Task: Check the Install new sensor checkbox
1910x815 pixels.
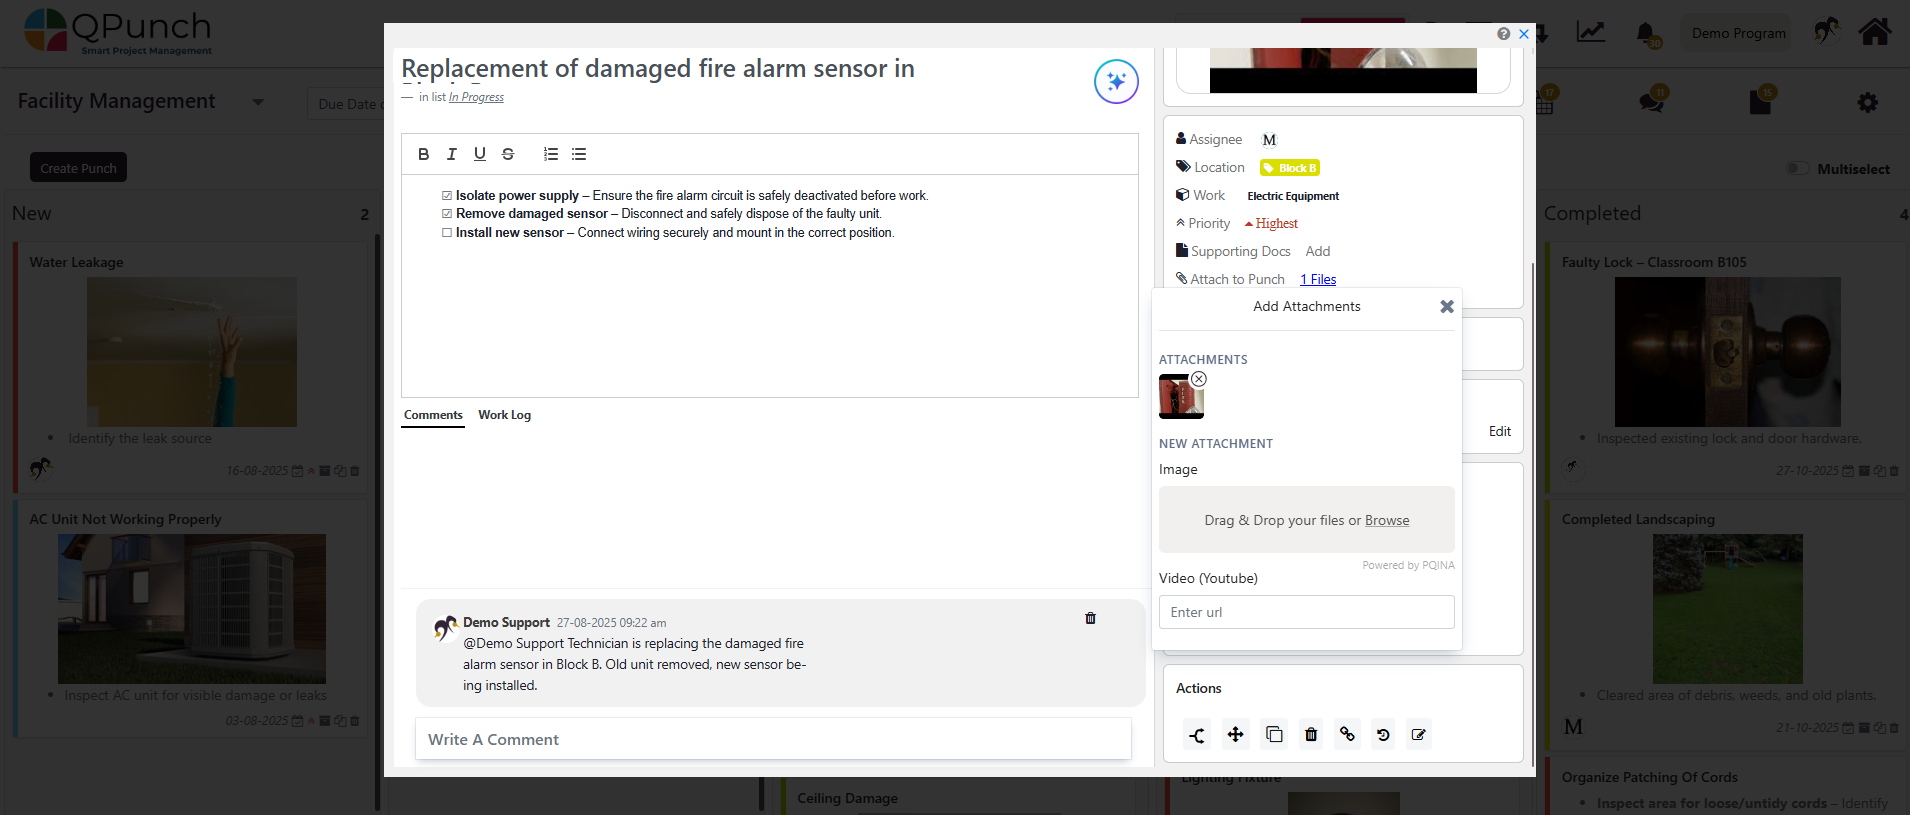Action: 447,233
